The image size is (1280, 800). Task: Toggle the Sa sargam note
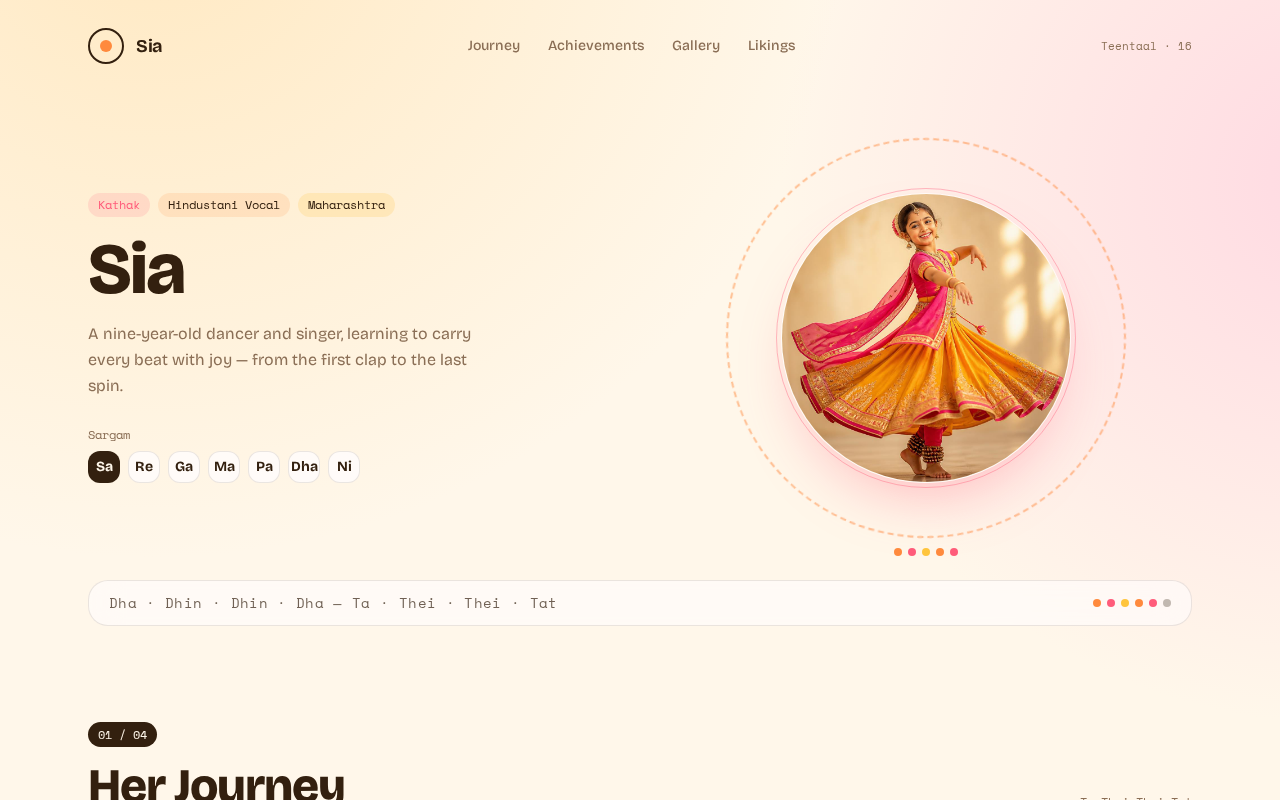coord(104,467)
